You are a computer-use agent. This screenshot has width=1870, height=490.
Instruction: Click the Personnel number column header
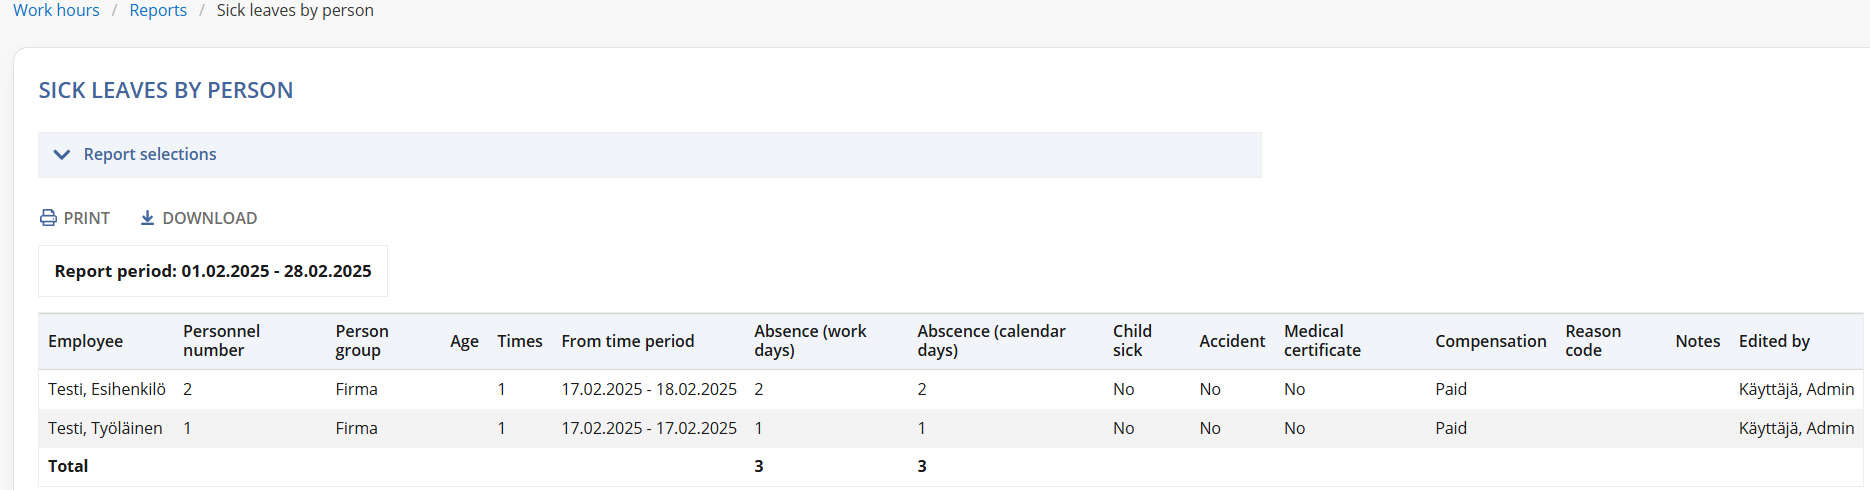point(221,341)
